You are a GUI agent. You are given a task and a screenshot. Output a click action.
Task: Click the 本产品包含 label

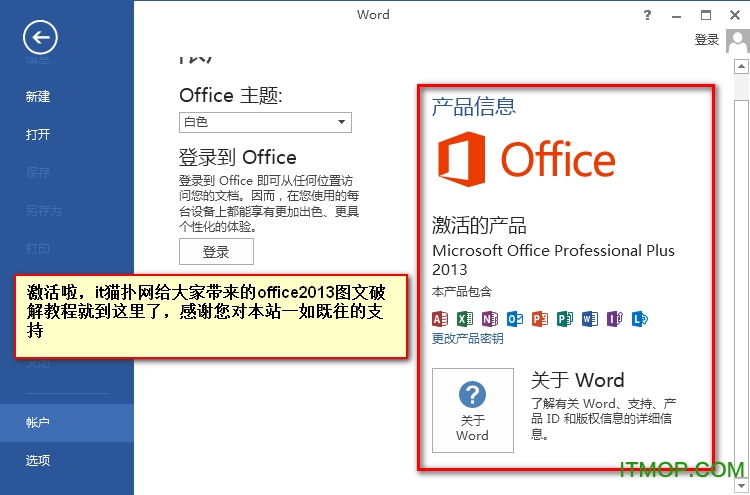(x=462, y=292)
